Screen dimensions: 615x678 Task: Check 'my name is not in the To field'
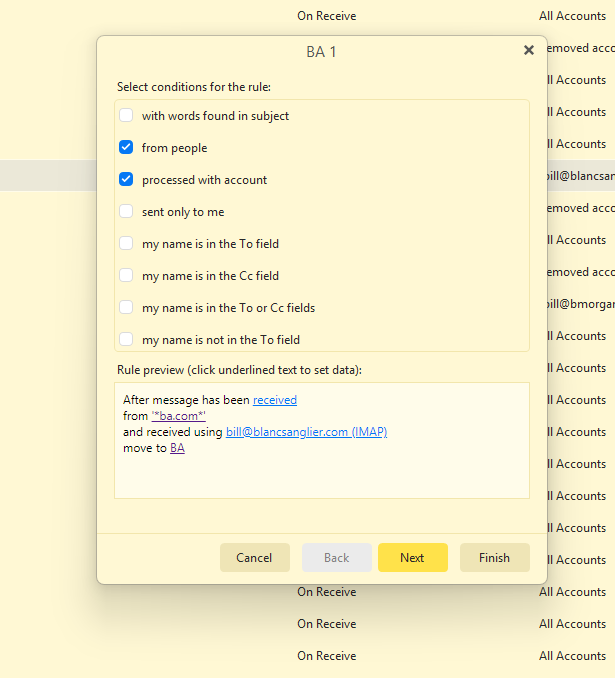tap(126, 339)
